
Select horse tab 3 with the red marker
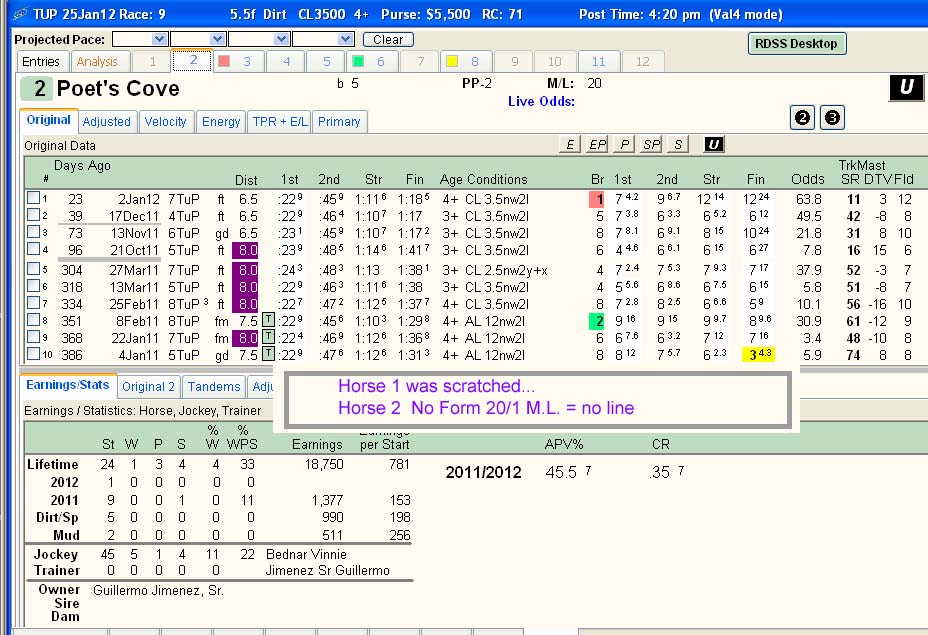point(239,62)
